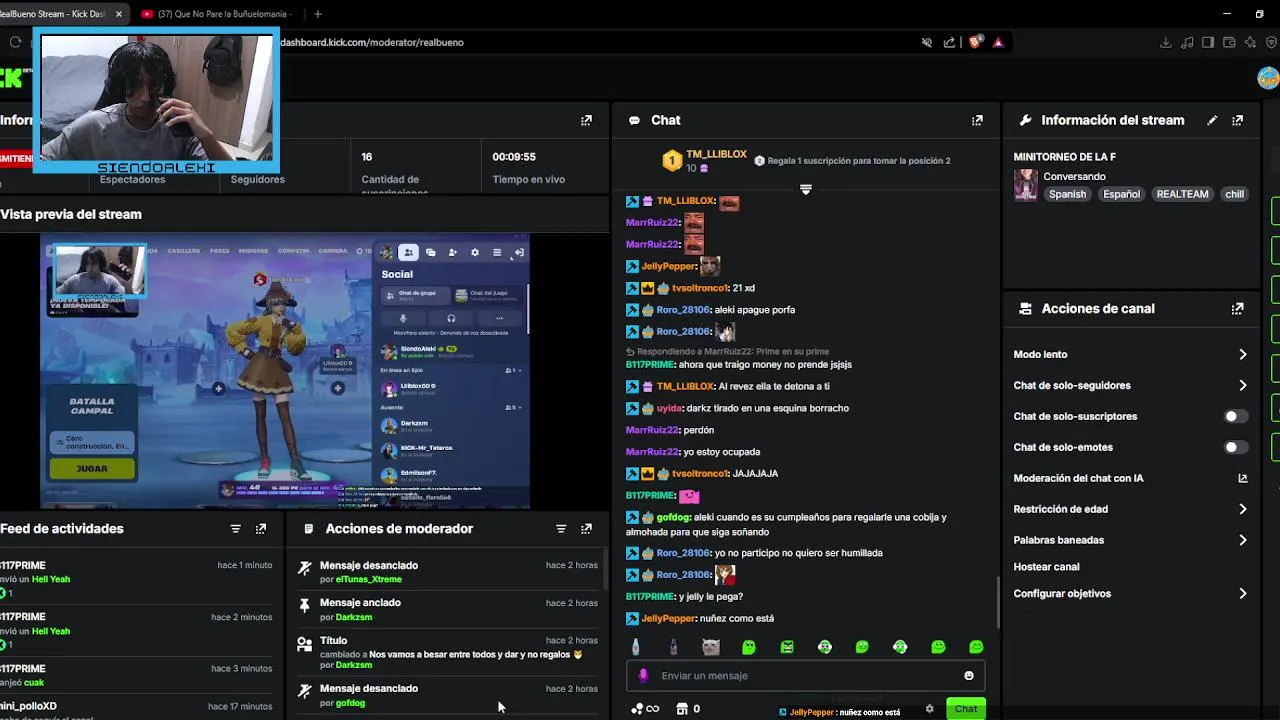This screenshot has width=1280, height=720.
Task: Open Moderación del chat con IA
Action: click(x=1131, y=478)
